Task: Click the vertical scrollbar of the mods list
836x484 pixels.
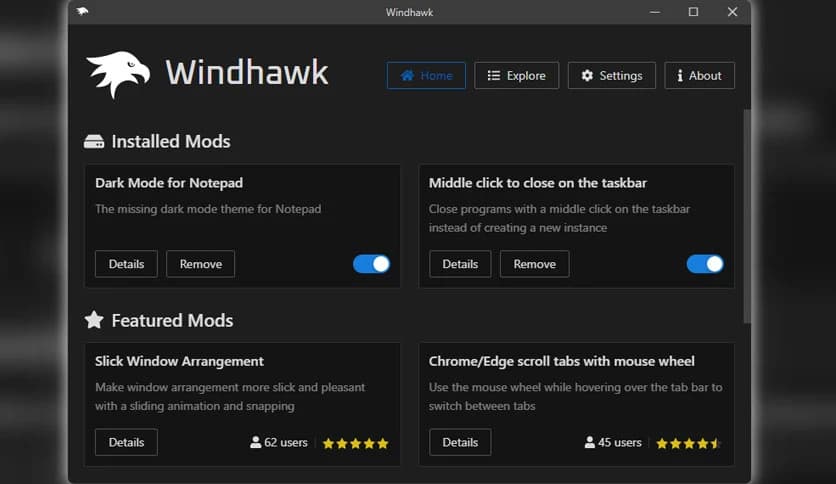Action: coord(747,216)
